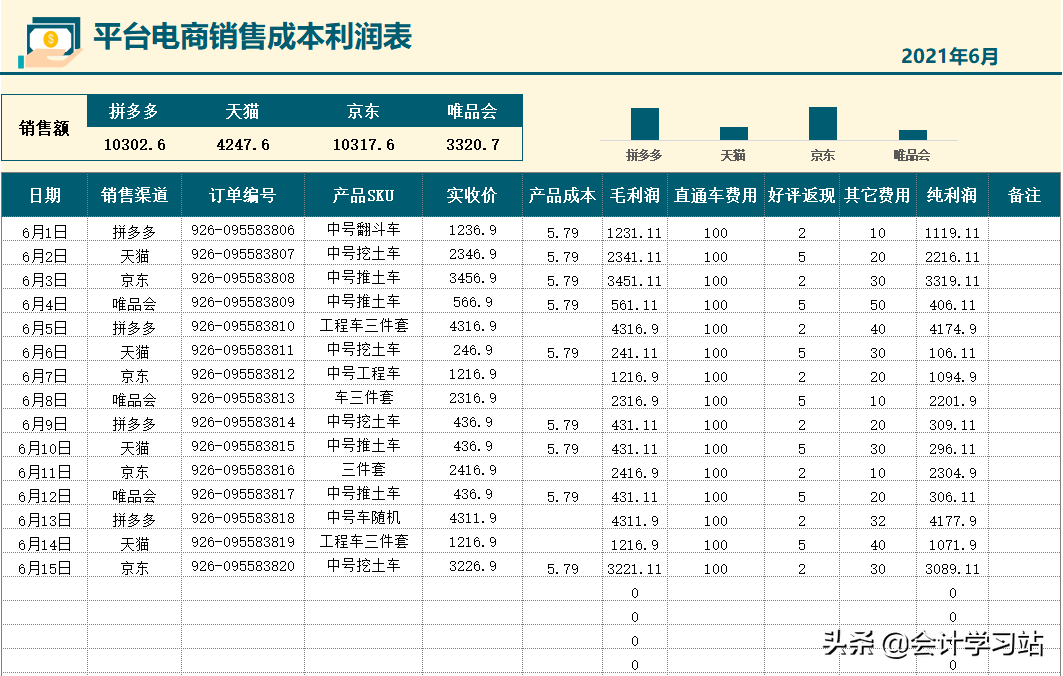
Task: Click the 唯品会 bar in chart
Action: 912,135
